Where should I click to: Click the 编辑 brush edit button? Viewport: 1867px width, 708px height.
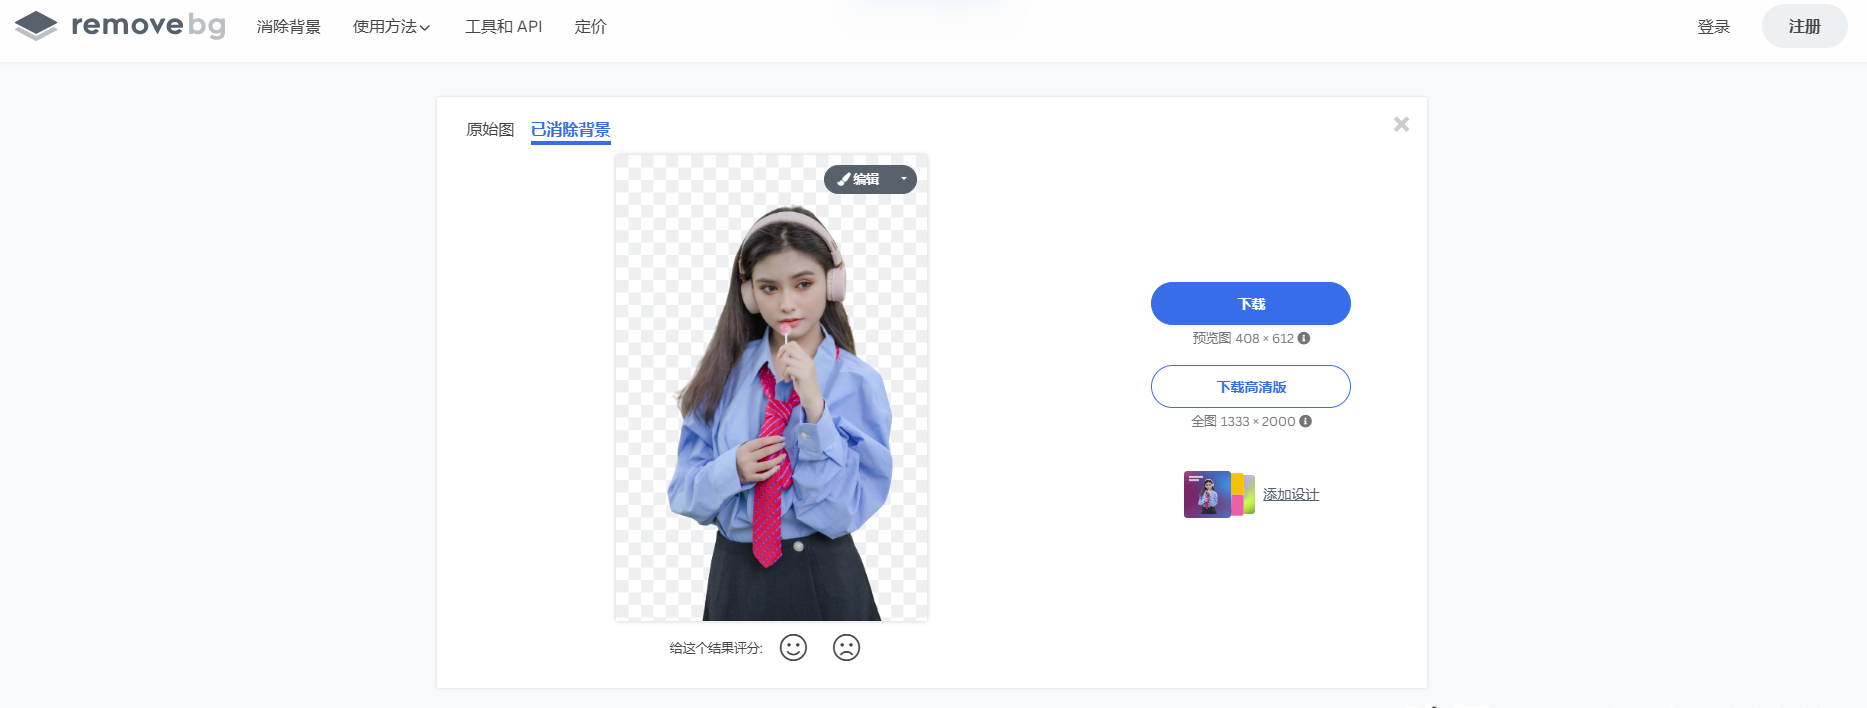[859, 179]
